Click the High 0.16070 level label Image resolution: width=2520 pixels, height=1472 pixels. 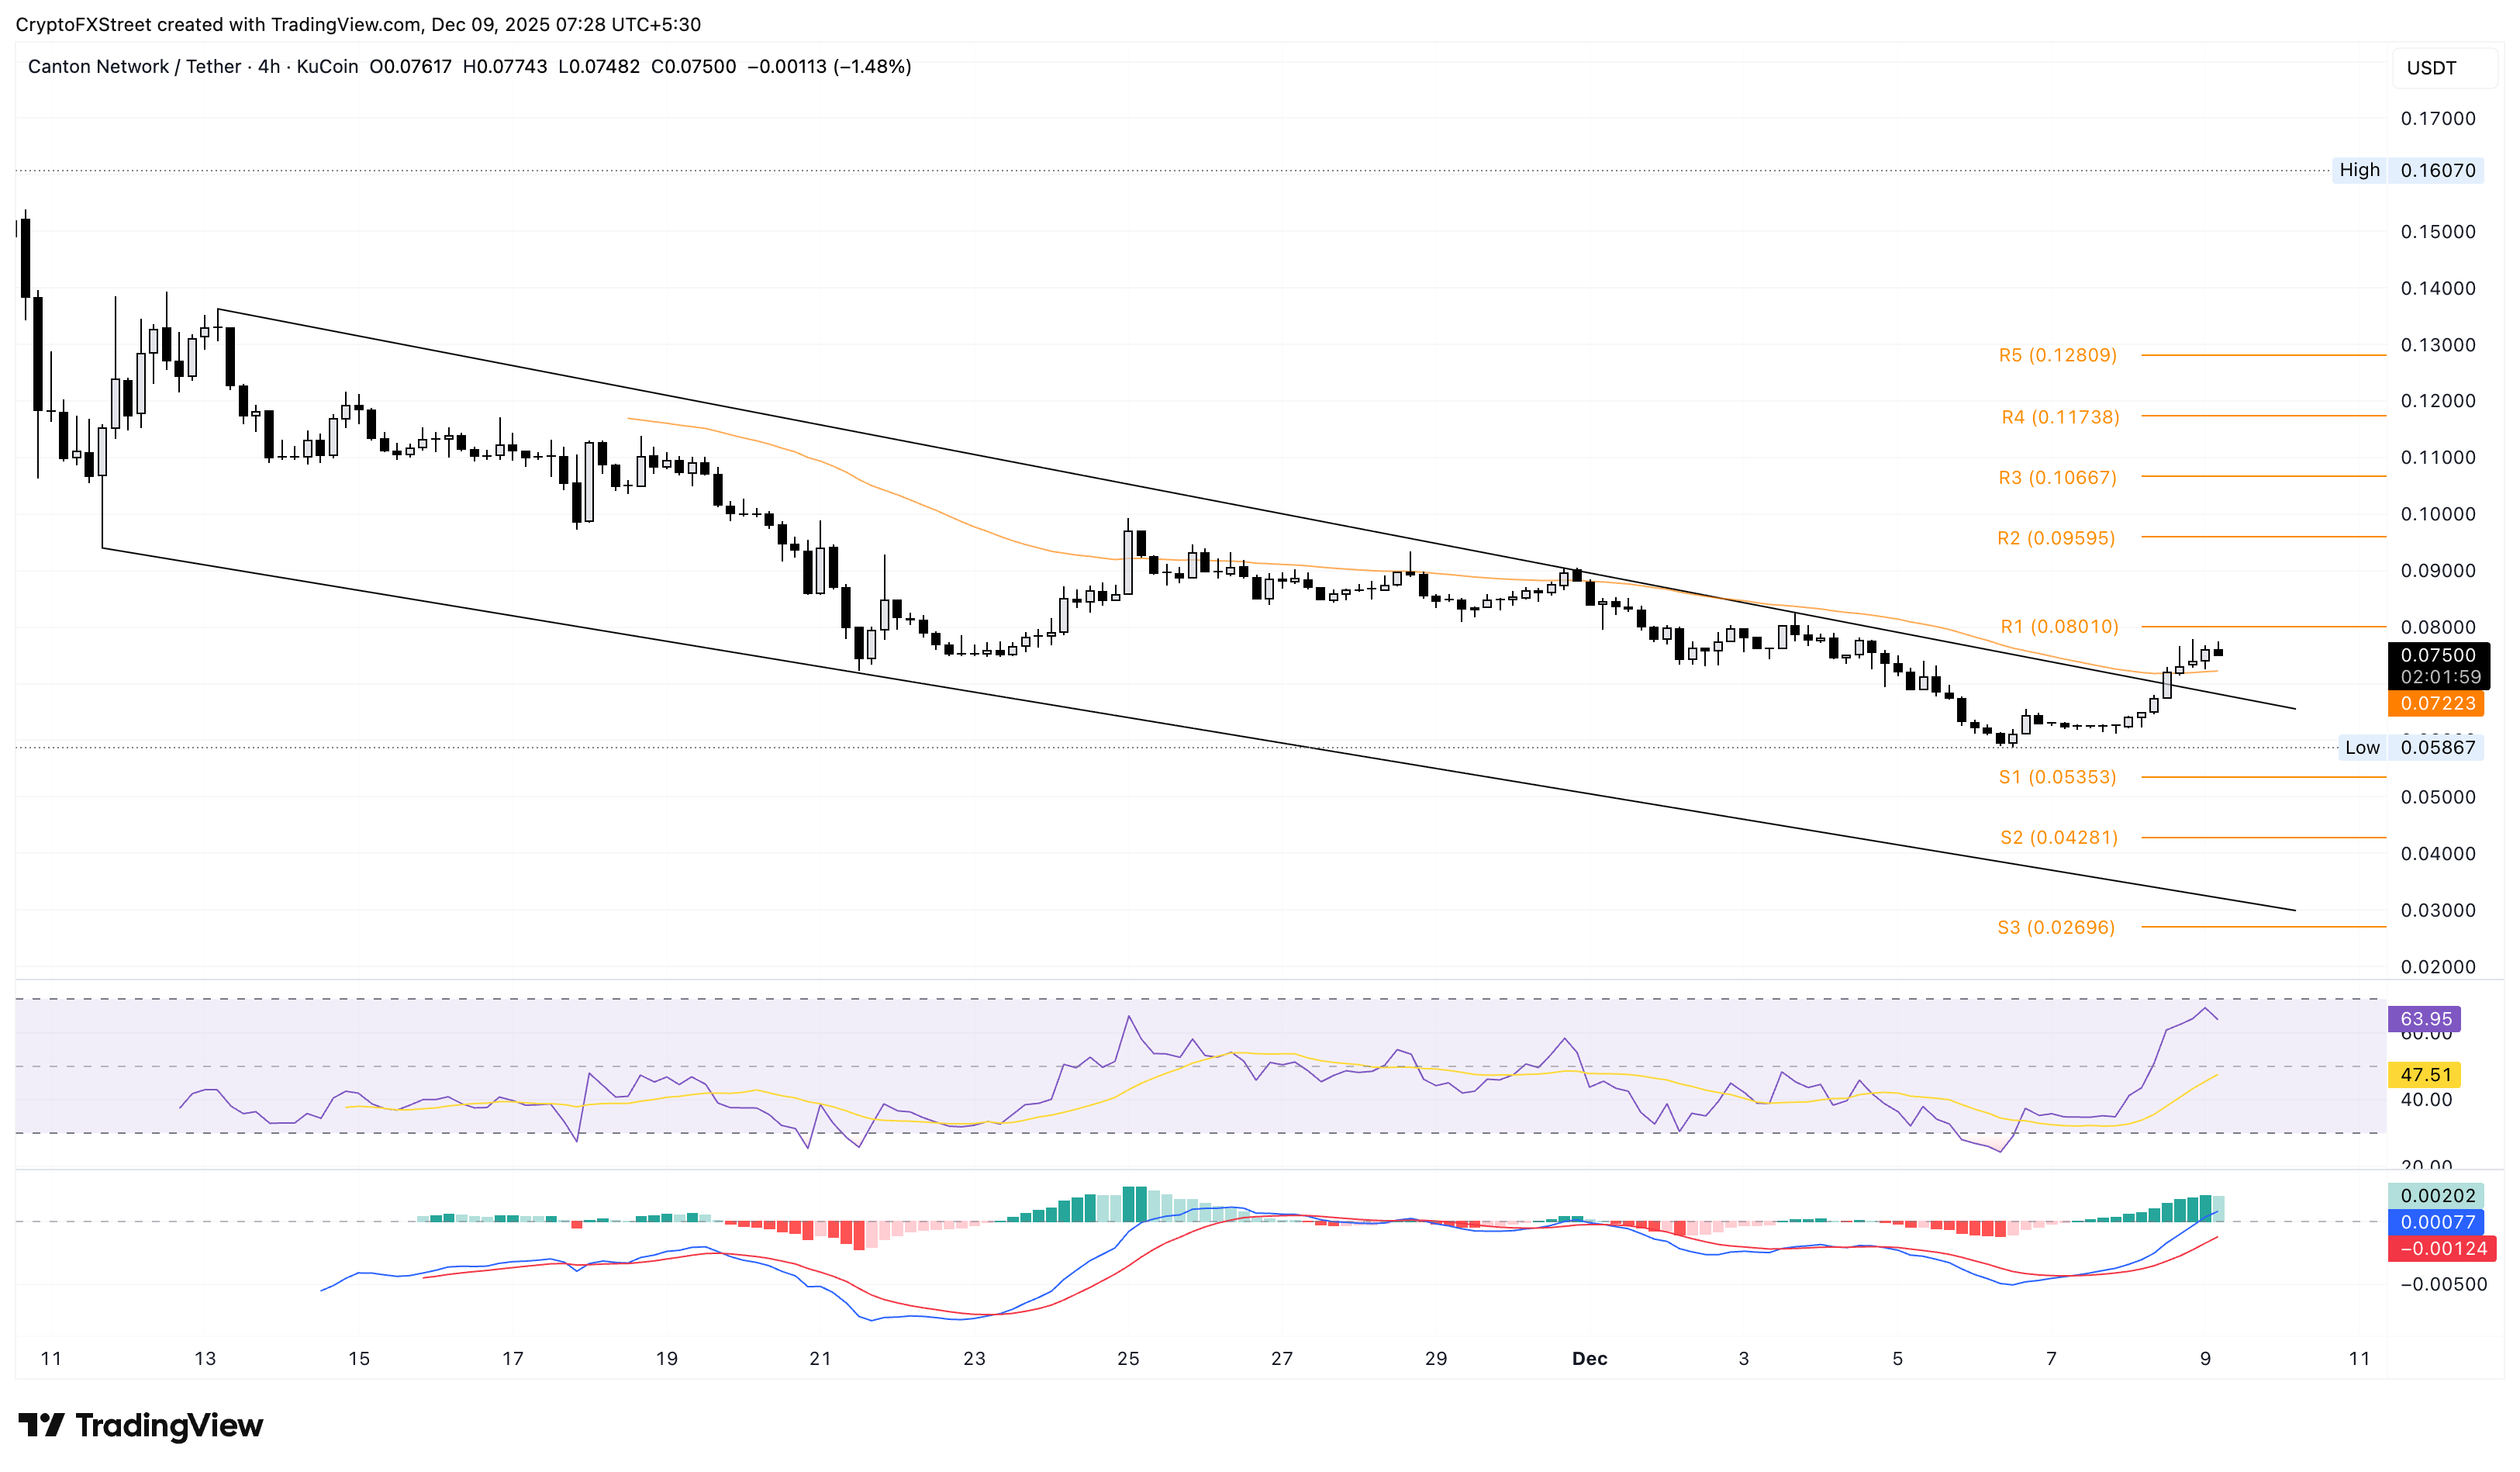[2410, 171]
